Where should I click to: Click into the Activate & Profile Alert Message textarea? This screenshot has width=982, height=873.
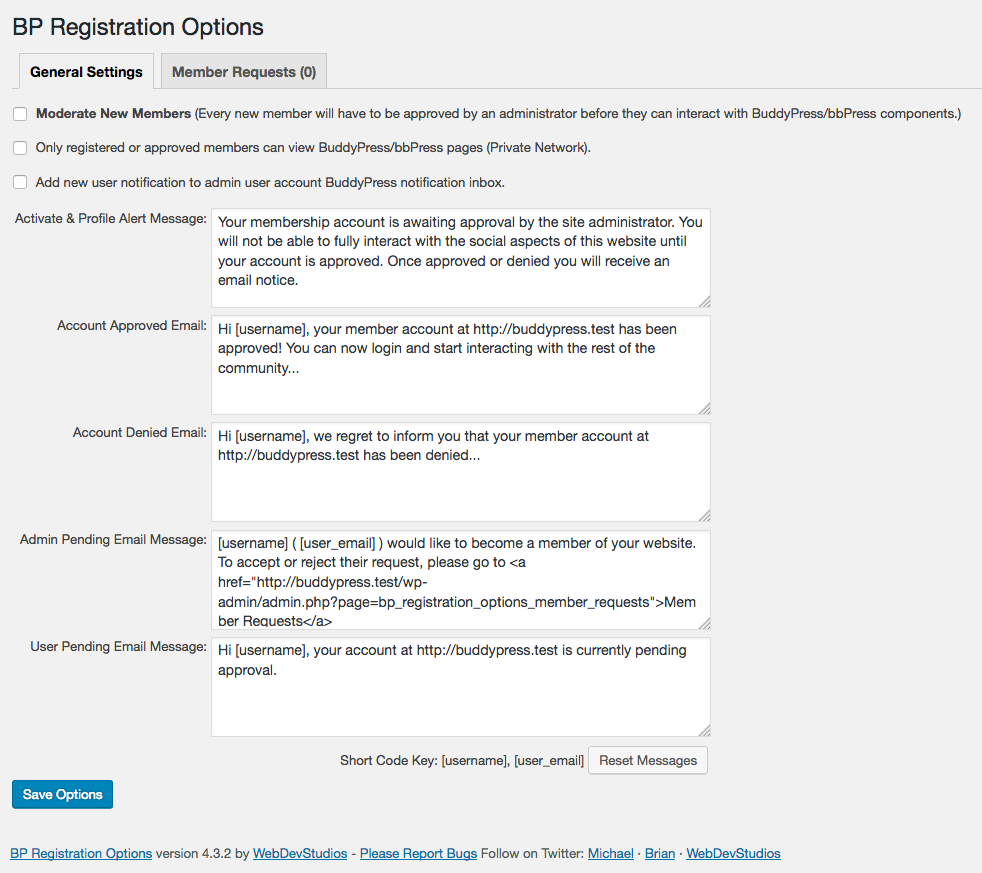pos(460,257)
